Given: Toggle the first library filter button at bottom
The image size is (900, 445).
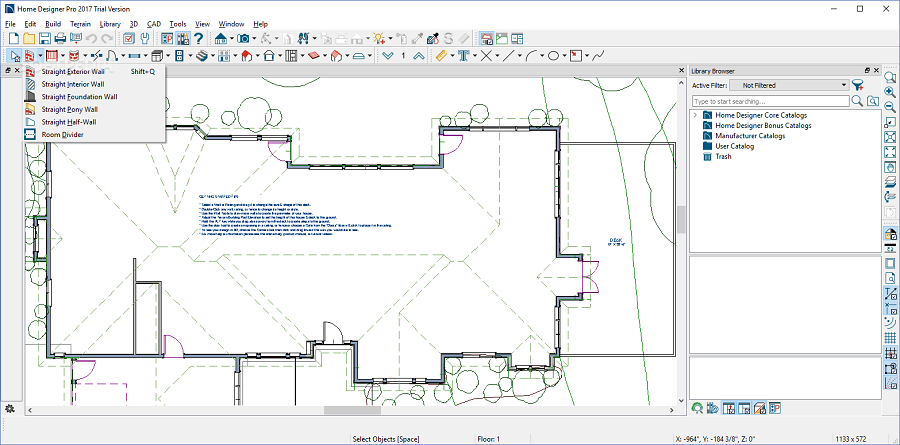Looking at the screenshot, I should tap(728, 408).
